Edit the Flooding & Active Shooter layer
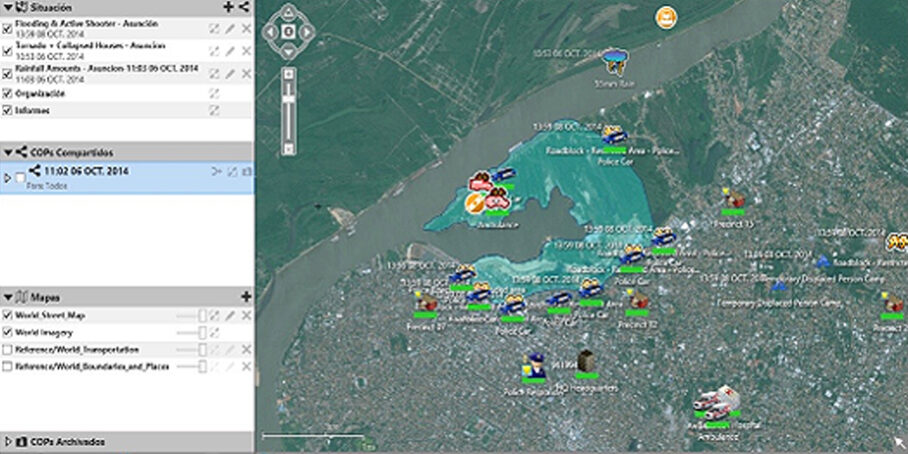The height and width of the screenshot is (454, 908). (230, 28)
